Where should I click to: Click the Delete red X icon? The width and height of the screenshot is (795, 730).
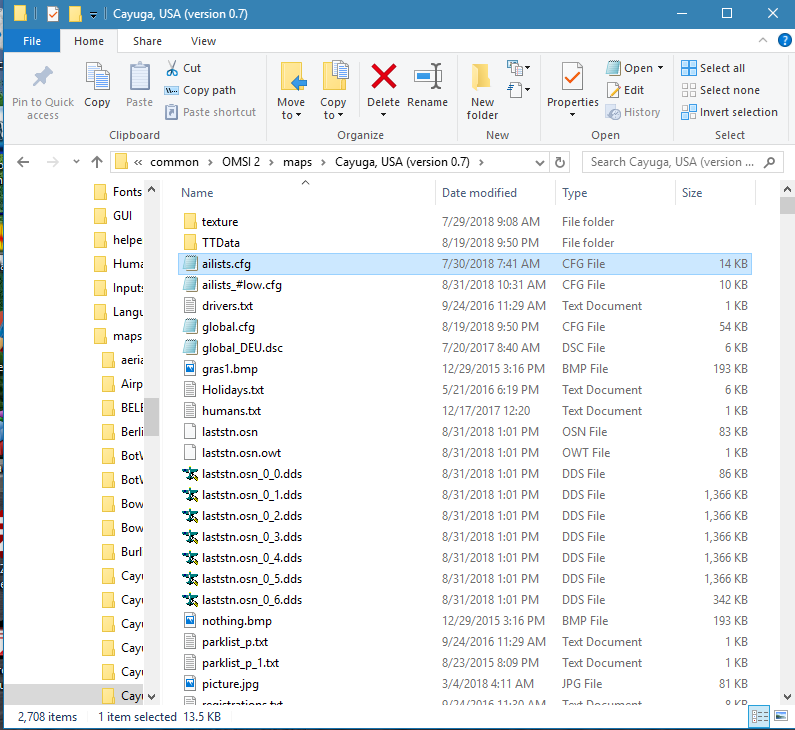coord(383,78)
